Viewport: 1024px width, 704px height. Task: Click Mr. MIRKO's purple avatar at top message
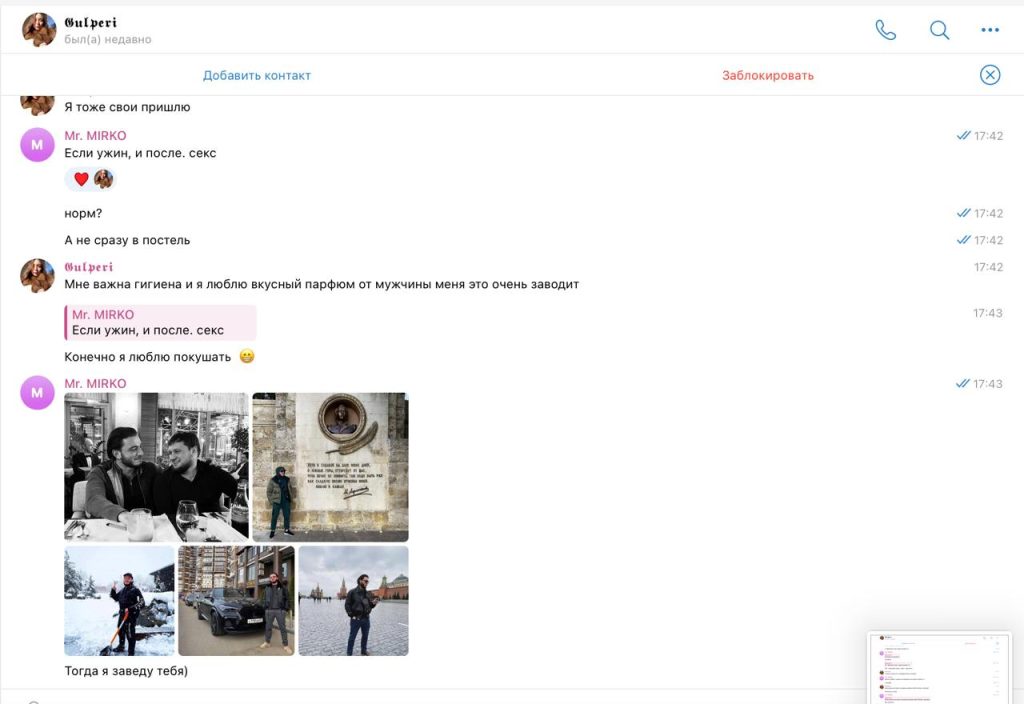click(x=37, y=145)
